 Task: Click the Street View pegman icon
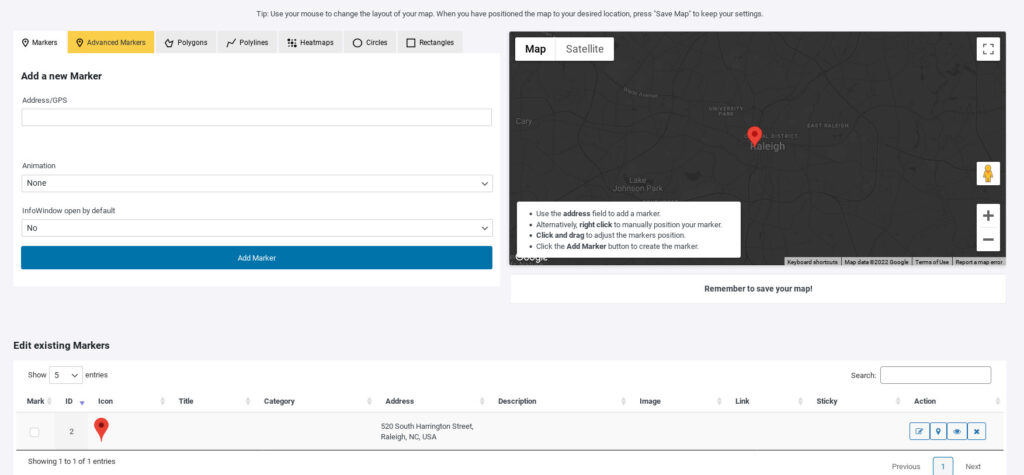click(x=988, y=173)
